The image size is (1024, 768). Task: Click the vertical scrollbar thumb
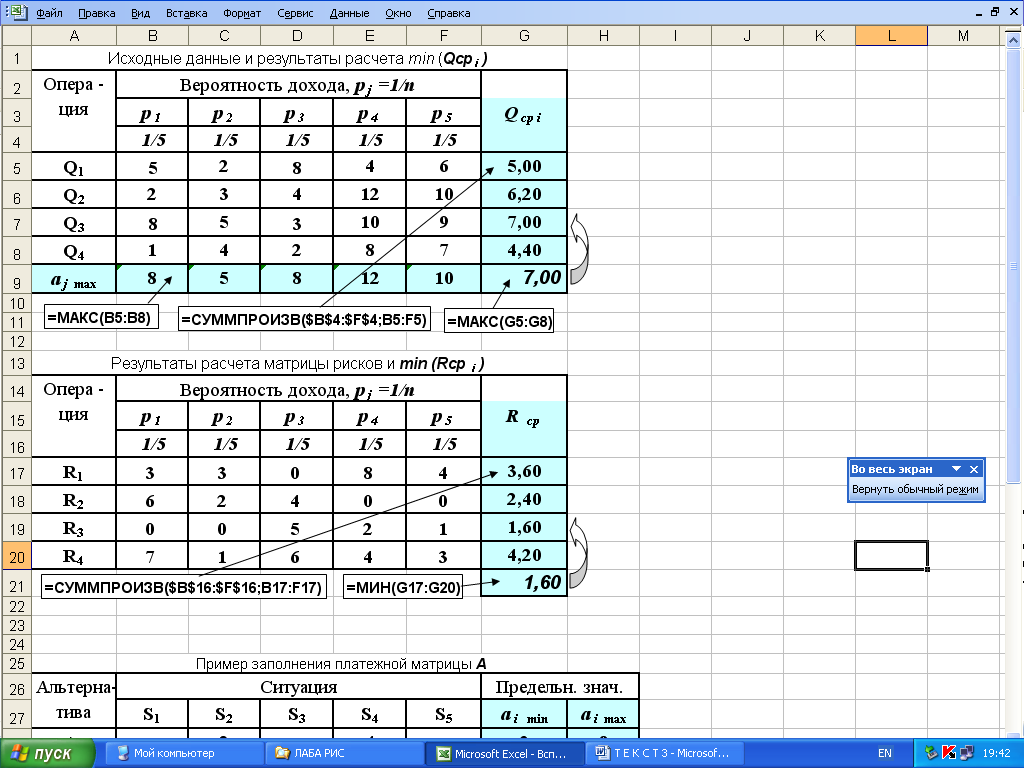tap(1013, 266)
